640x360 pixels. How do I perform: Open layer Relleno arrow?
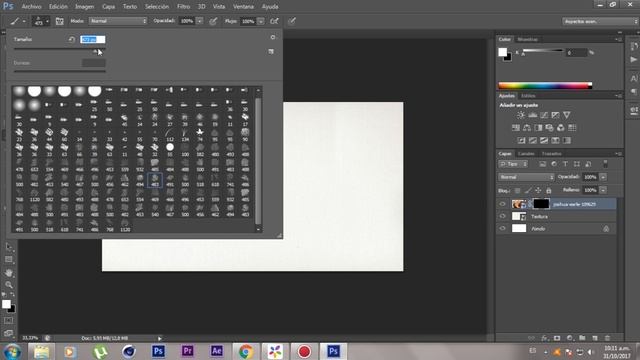coord(603,190)
